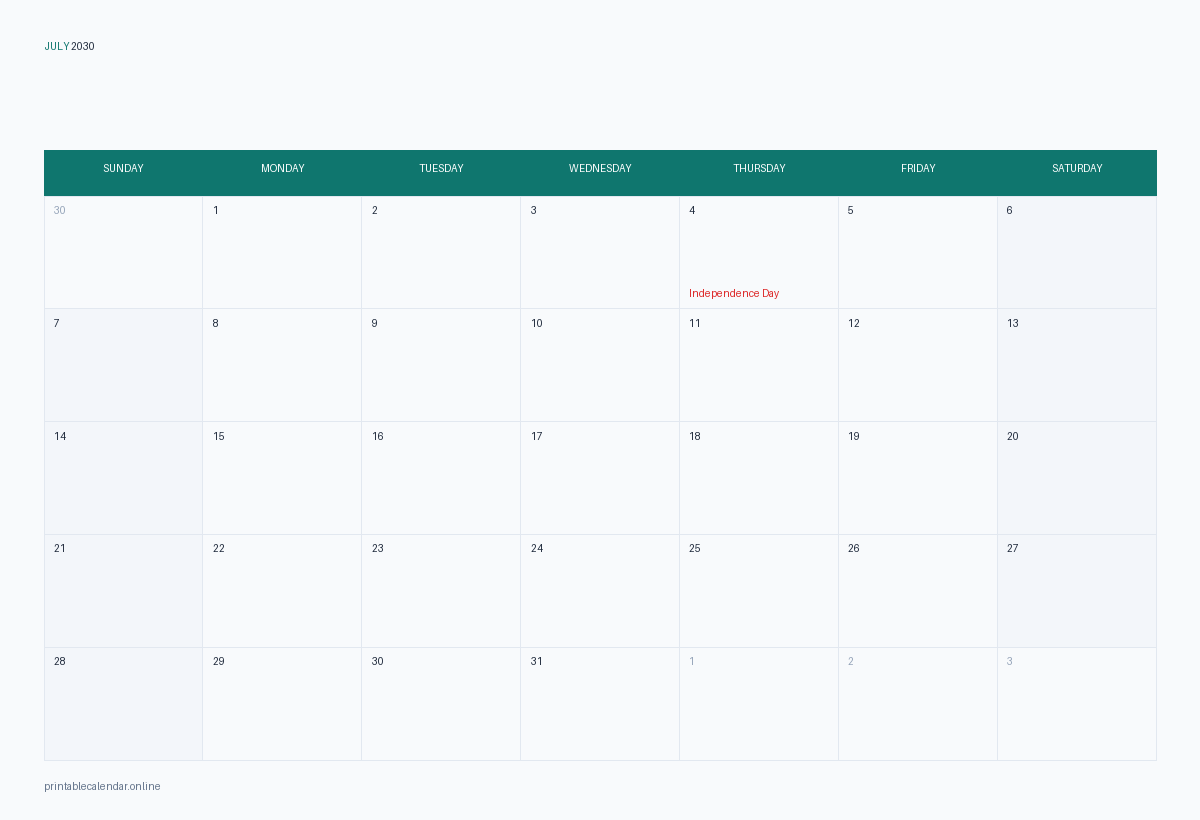Select date 14 in July
The width and height of the screenshot is (1200, 820).
(123, 478)
